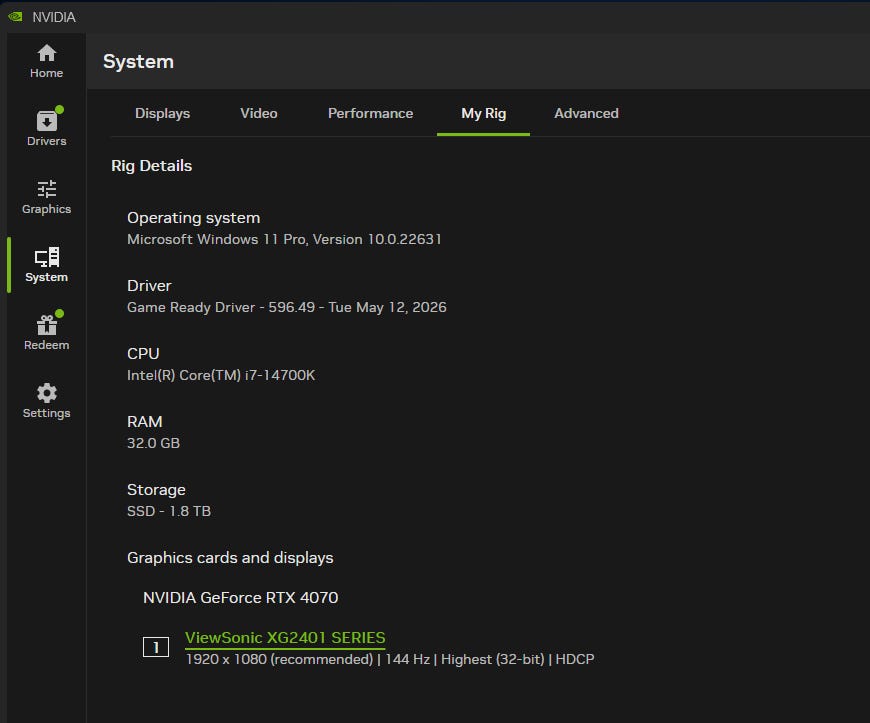Click the CPU label
Screen dimensions: 870x723
click(x=143, y=353)
